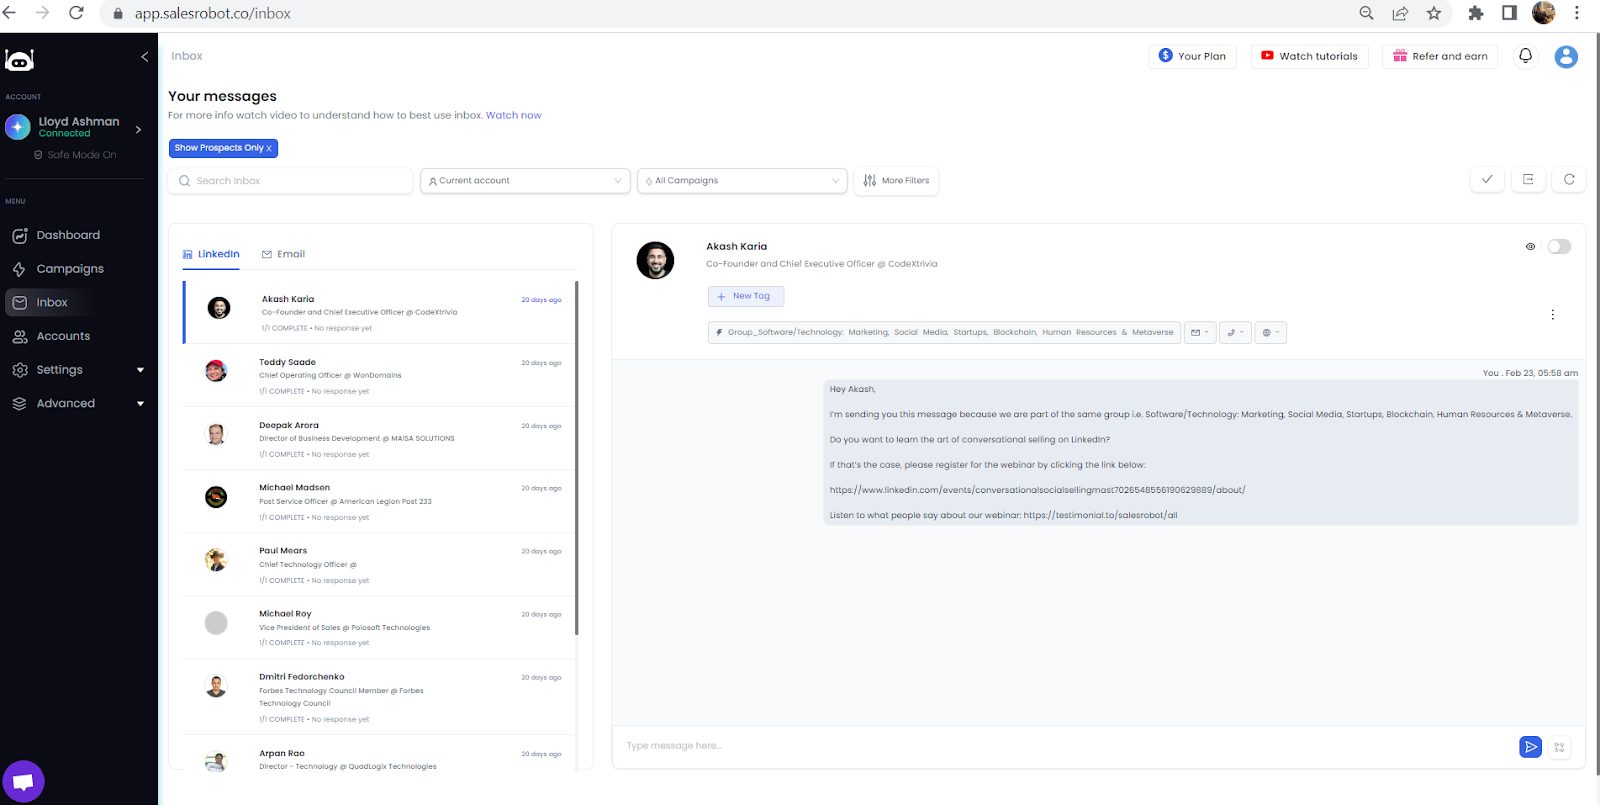Expand the Advanced menu arrow

point(140,404)
